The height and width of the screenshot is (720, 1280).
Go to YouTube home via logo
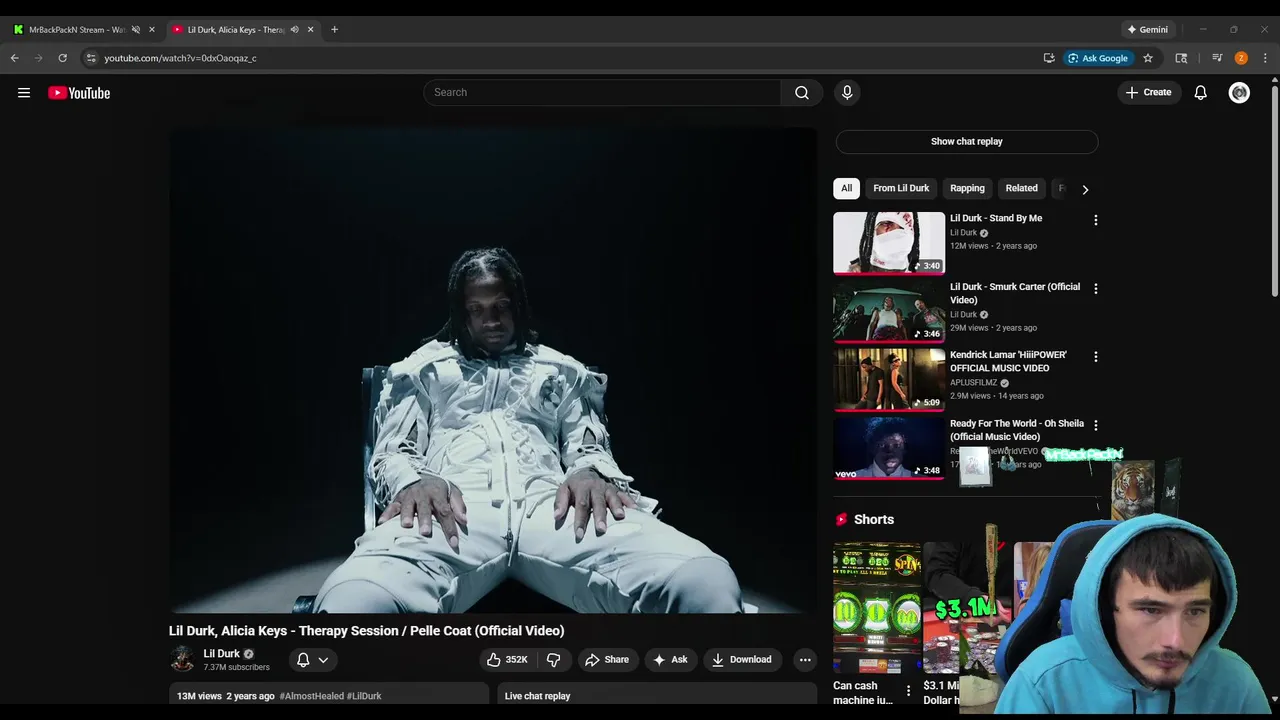79,93
